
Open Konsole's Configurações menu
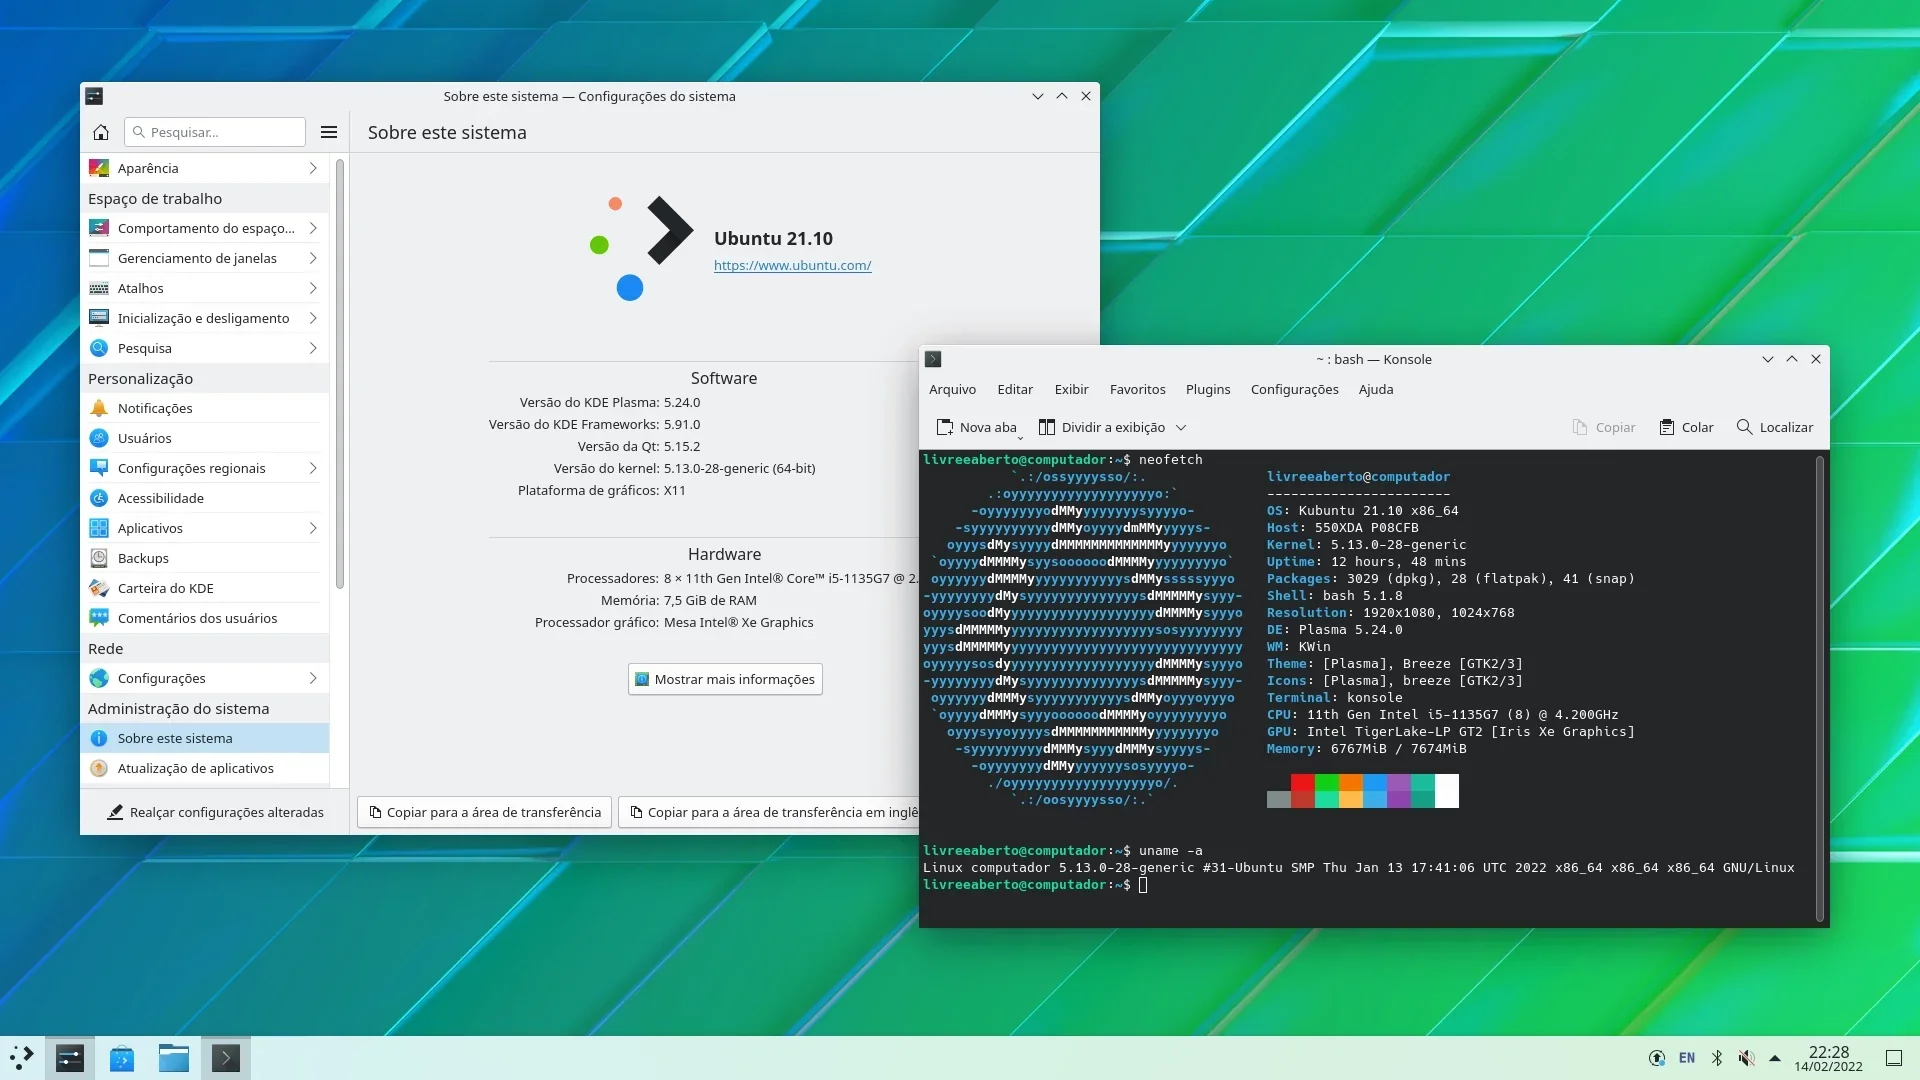pyautogui.click(x=1294, y=390)
